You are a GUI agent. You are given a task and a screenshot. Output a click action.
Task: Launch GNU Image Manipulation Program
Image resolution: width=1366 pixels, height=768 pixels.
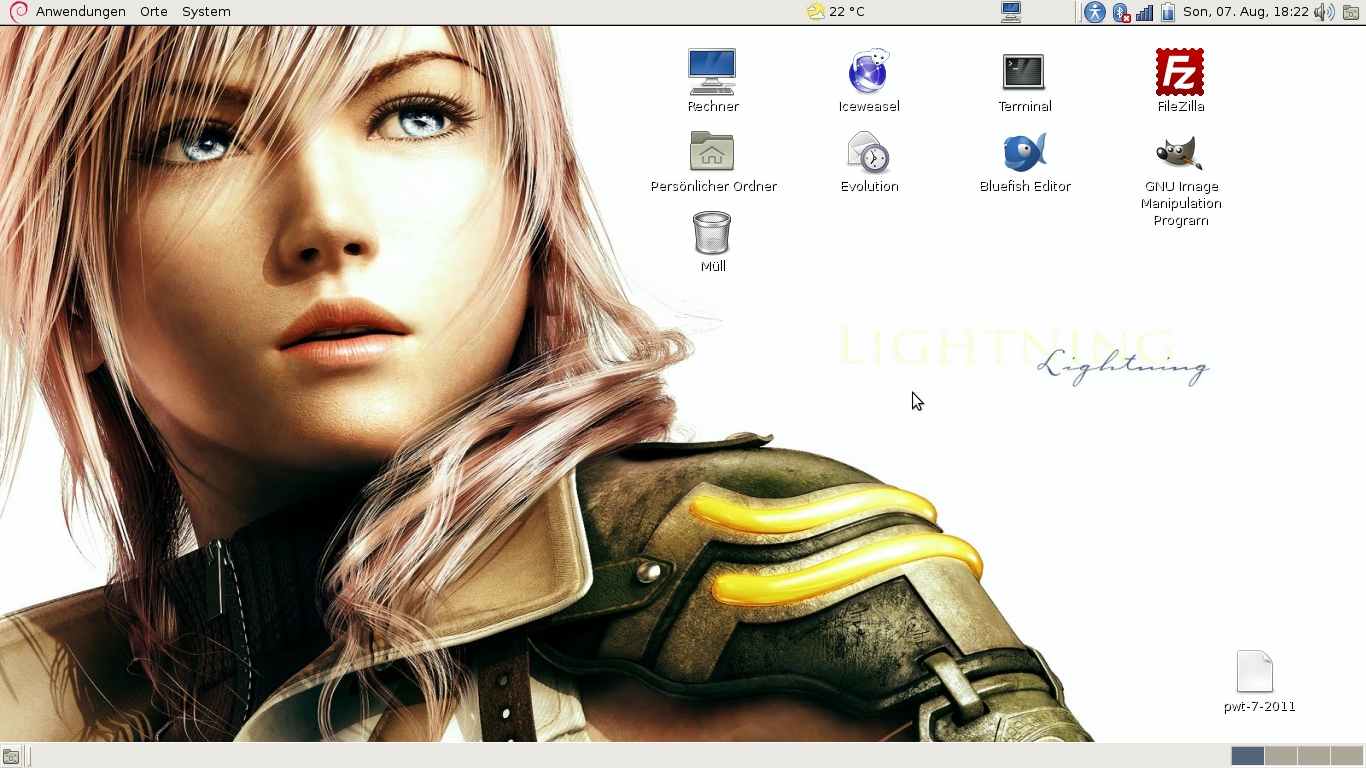point(1180,152)
